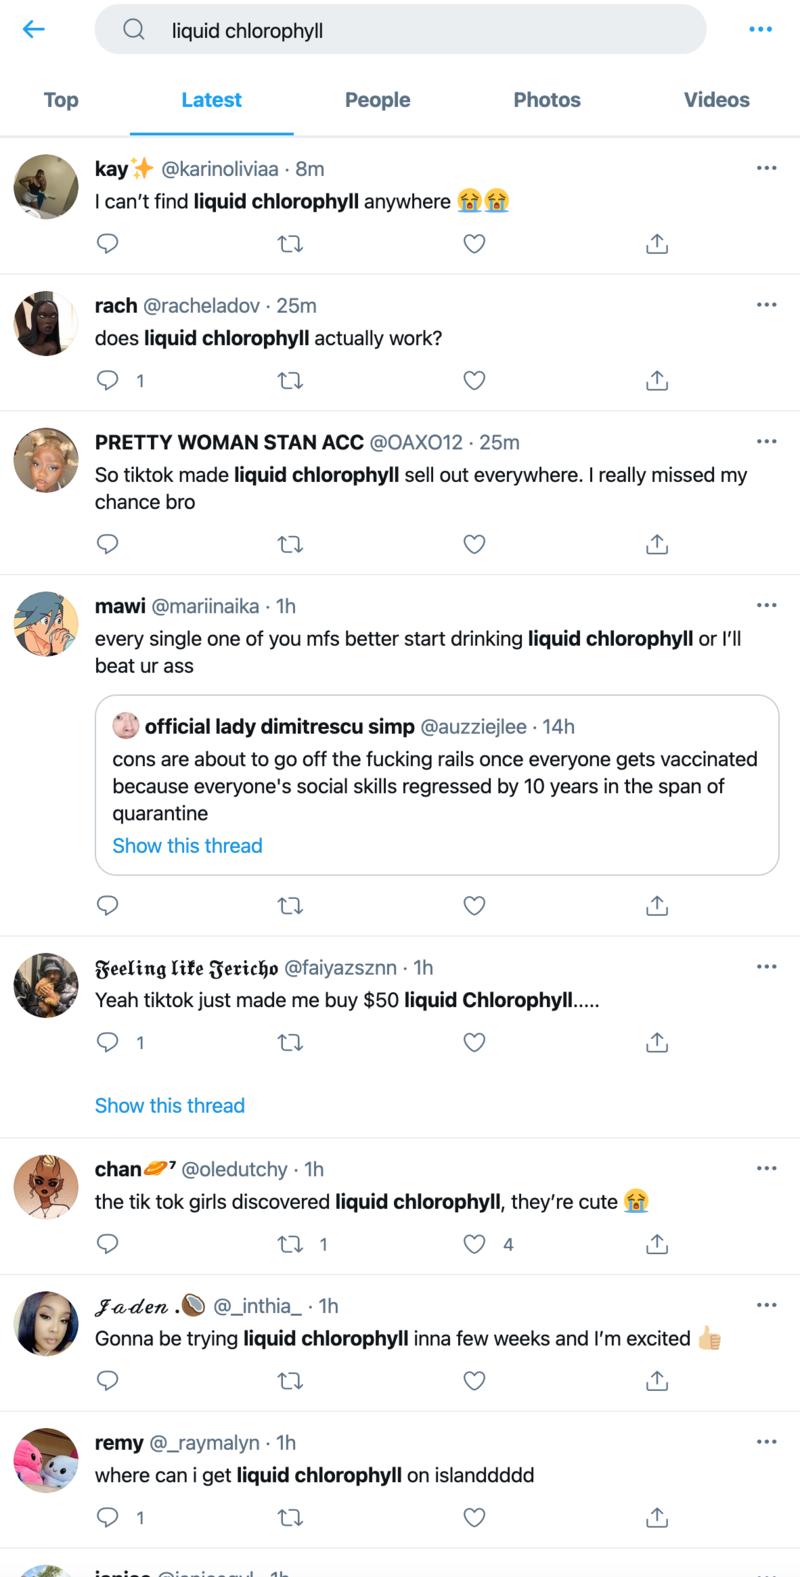Show this thread under faiyazsznn's tweet

[x=170, y=1105]
